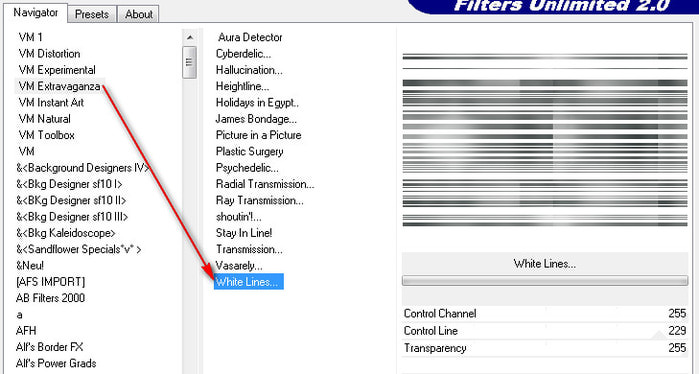Choose James Bondage... filter
The image size is (699, 374).
click(256, 119)
